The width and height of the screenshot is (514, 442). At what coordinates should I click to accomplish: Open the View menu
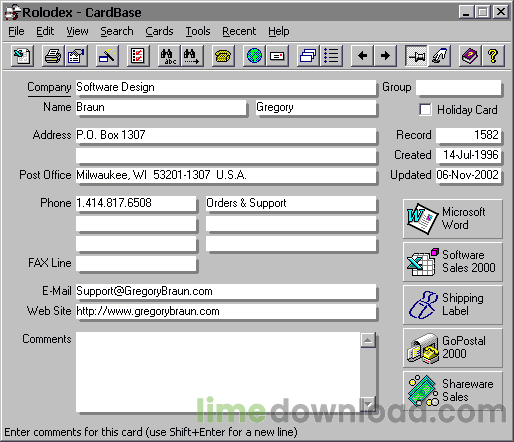tap(77, 31)
